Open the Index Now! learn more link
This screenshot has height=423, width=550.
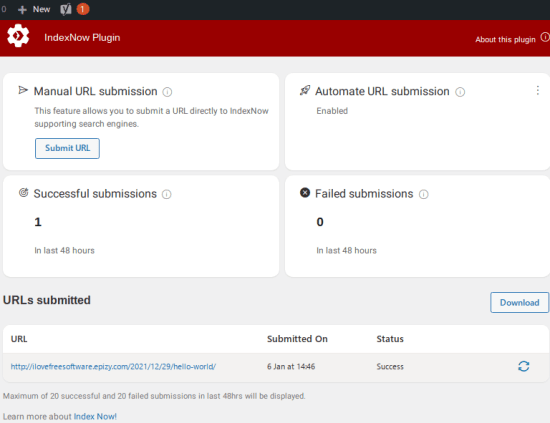coord(95,416)
